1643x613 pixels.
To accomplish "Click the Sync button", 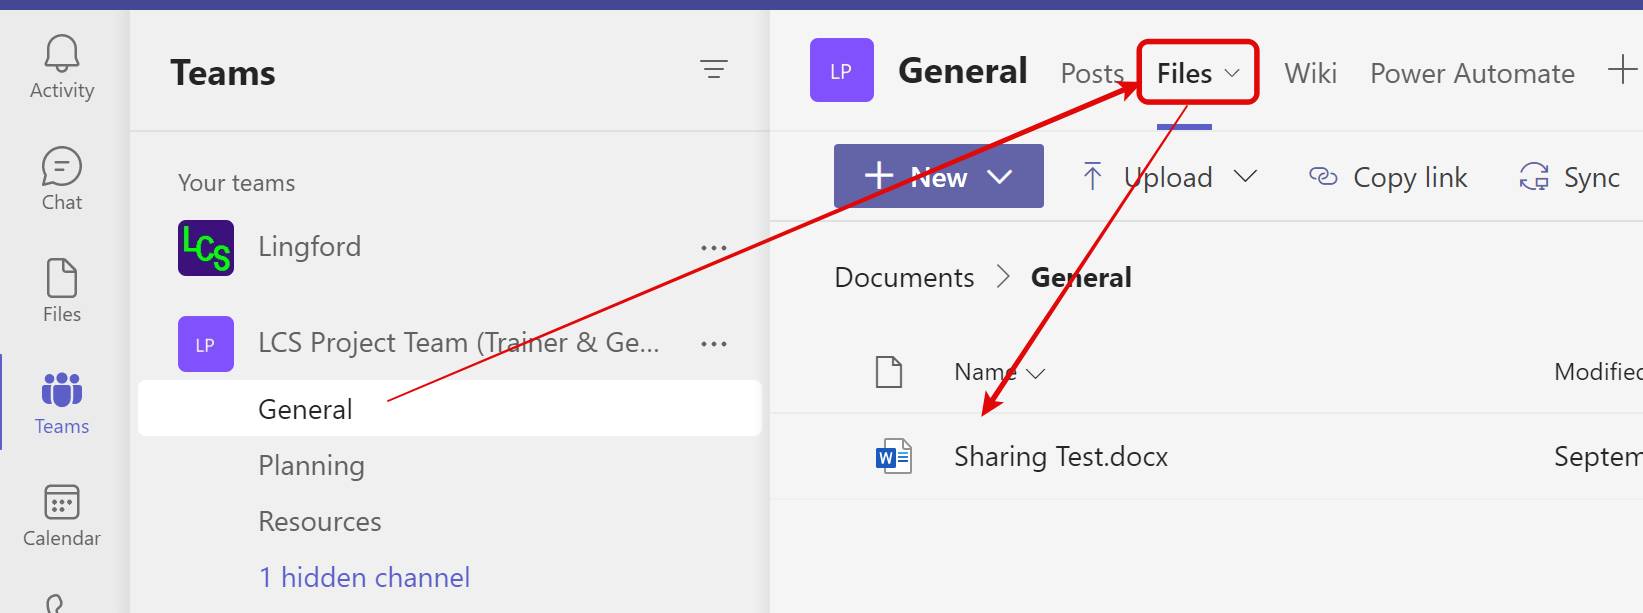I will 1570,178.
